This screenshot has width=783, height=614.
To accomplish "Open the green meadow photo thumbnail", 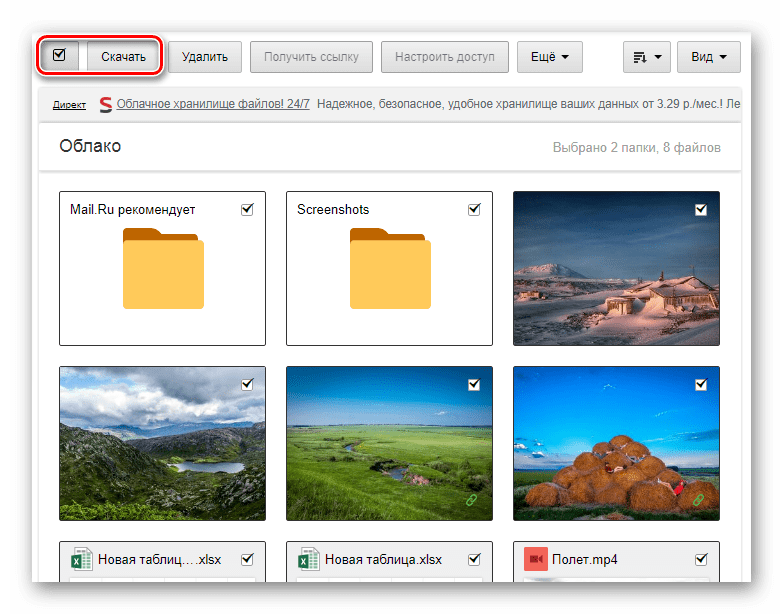I will [390, 443].
